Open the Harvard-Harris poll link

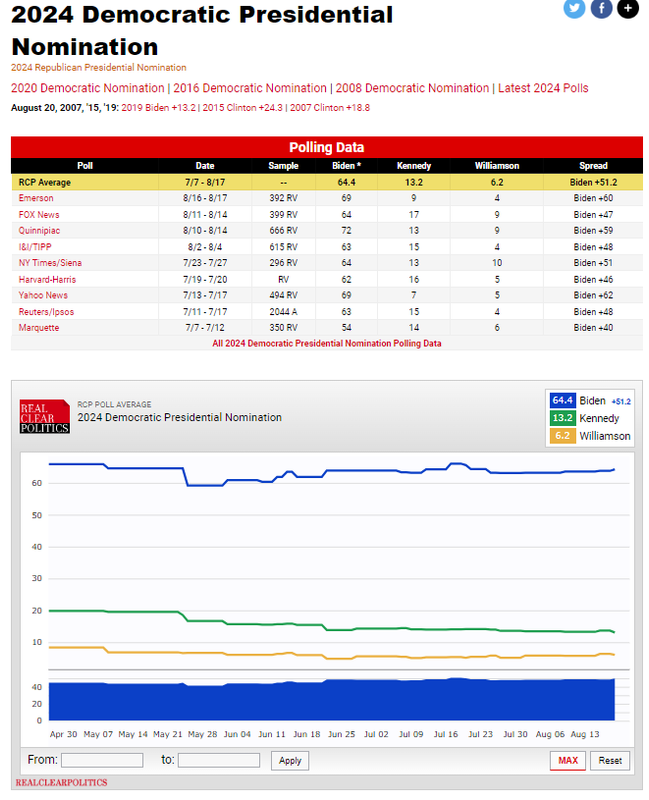[x=47, y=280]
